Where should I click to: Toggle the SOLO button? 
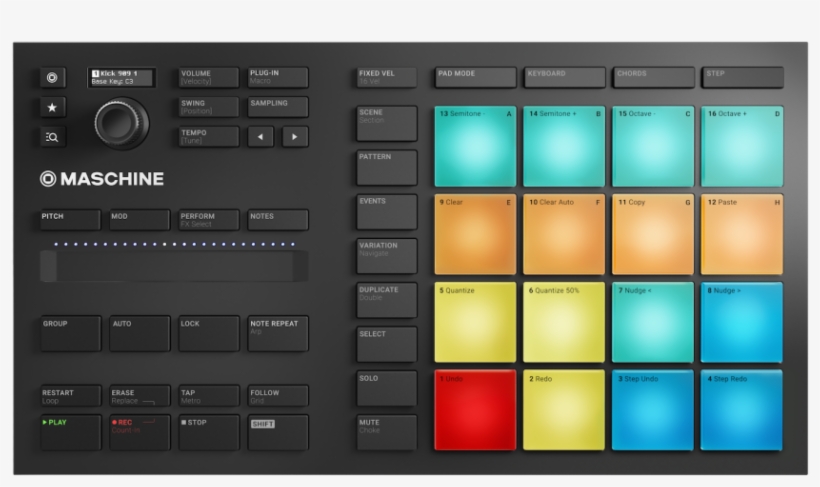click(386, 389)
